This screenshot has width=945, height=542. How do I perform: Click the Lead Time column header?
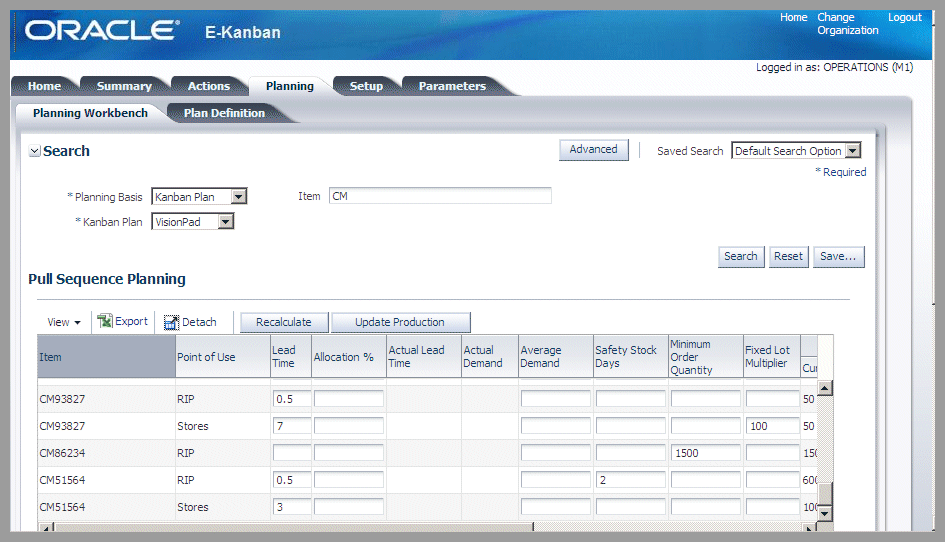[290, 357]
